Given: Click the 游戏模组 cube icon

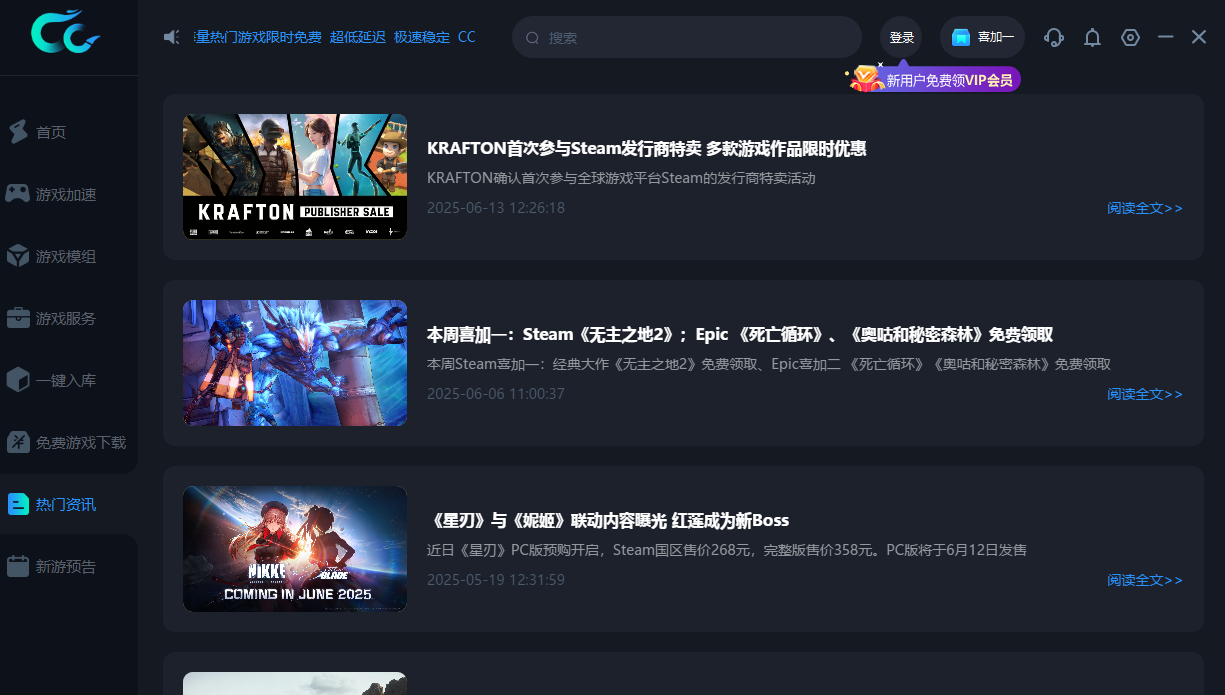Looking at the screenshot, I should pyautogui.click(x=18, y=256).
